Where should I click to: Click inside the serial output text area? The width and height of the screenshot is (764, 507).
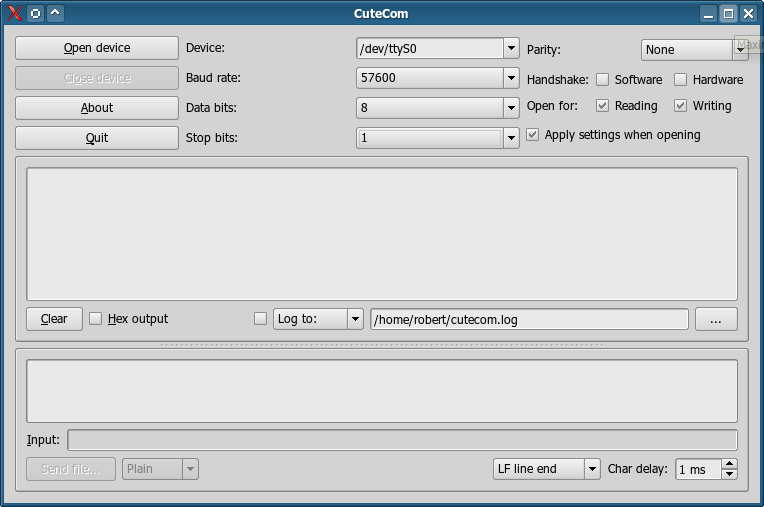point(382,234)
